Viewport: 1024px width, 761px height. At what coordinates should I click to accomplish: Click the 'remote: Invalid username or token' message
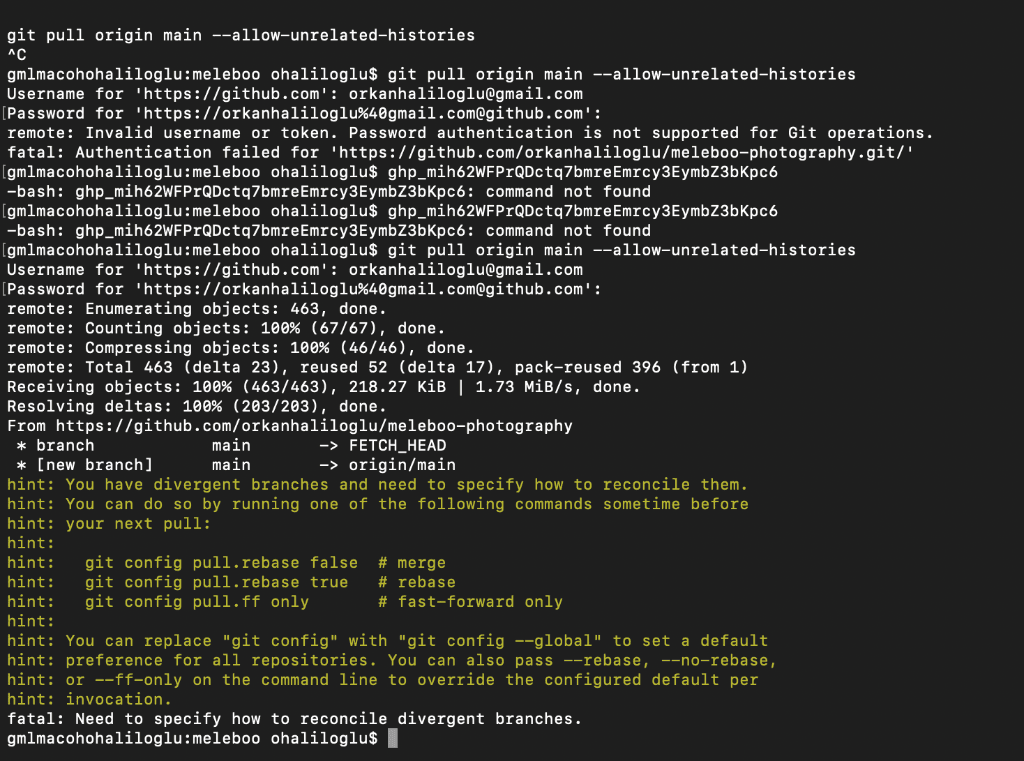click(470, 133)
